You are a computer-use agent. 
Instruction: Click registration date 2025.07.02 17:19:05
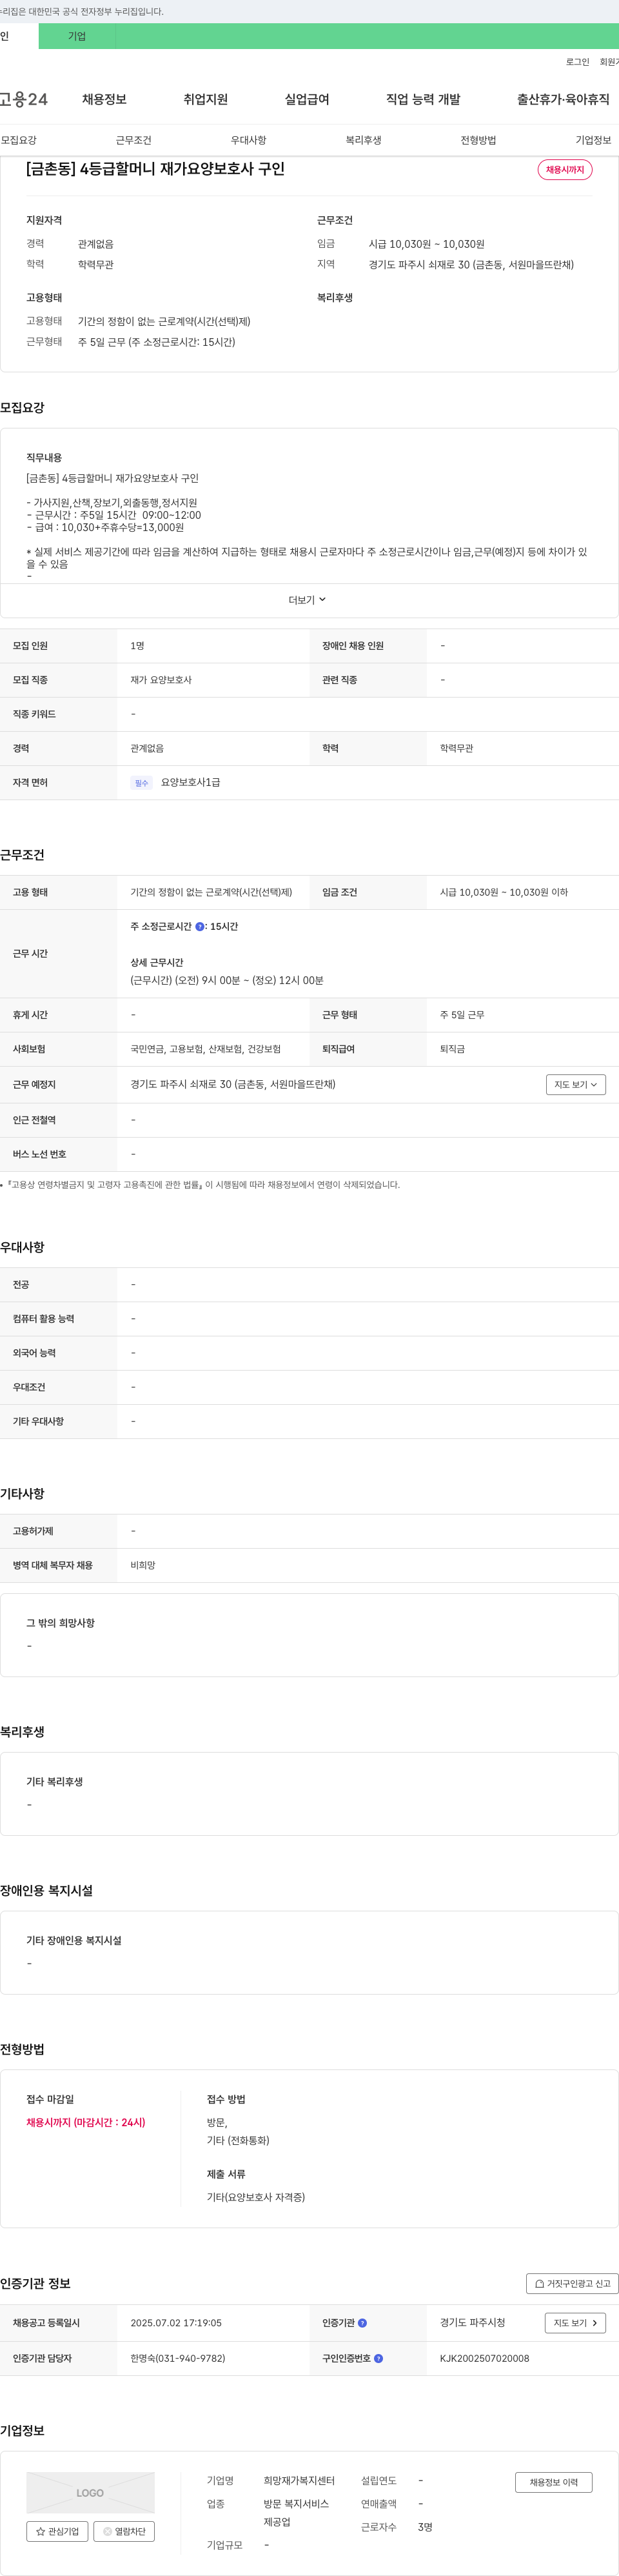(176, 2323)
